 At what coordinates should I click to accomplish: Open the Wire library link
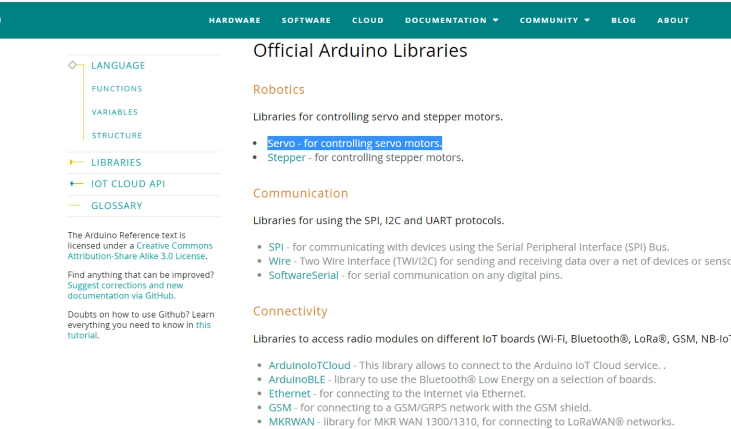coord(279,261)
